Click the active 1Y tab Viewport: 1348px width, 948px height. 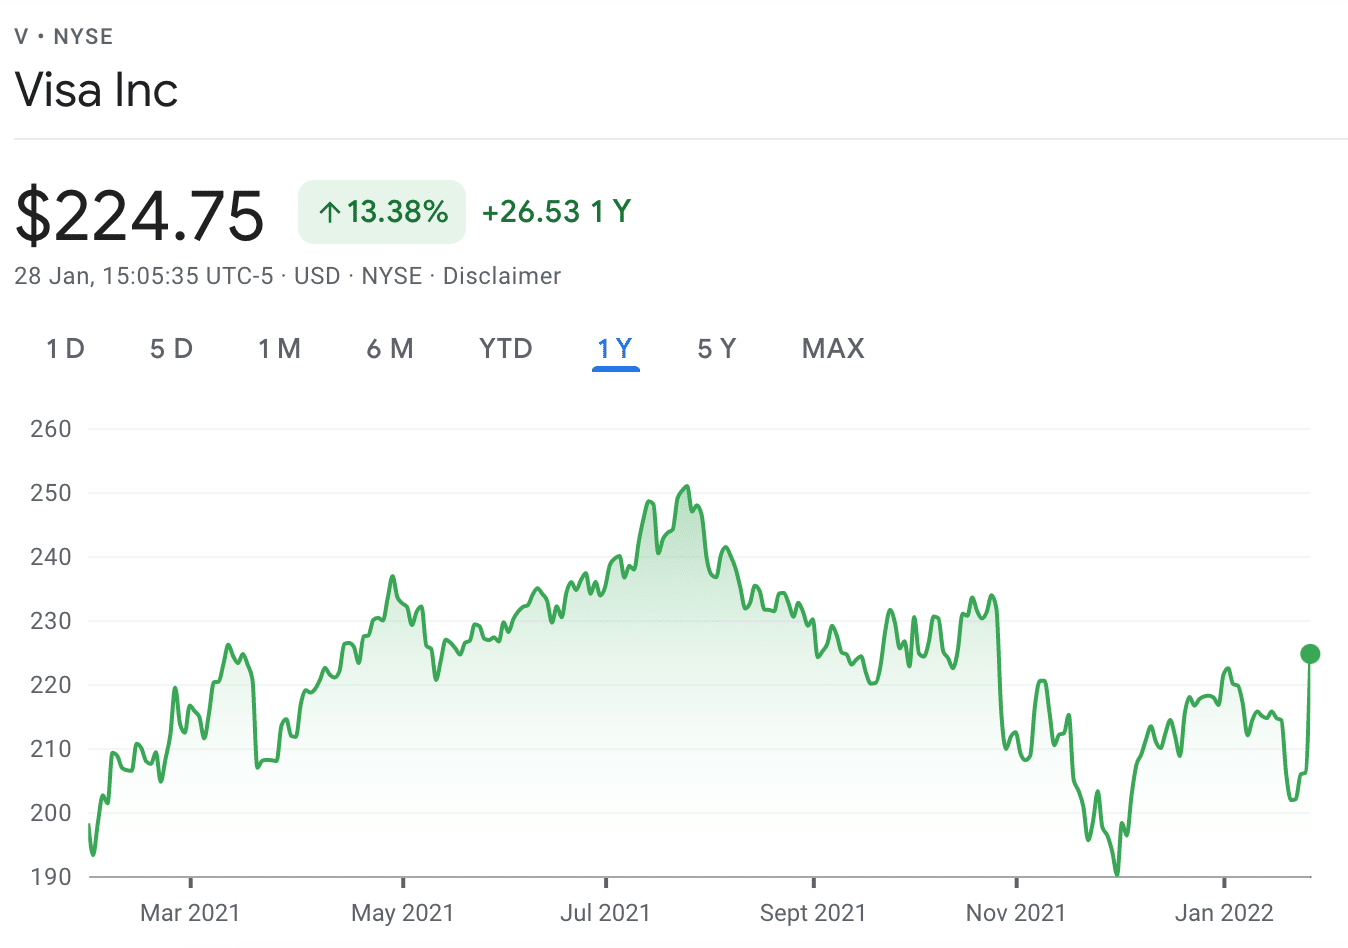[x=615, y=349]
